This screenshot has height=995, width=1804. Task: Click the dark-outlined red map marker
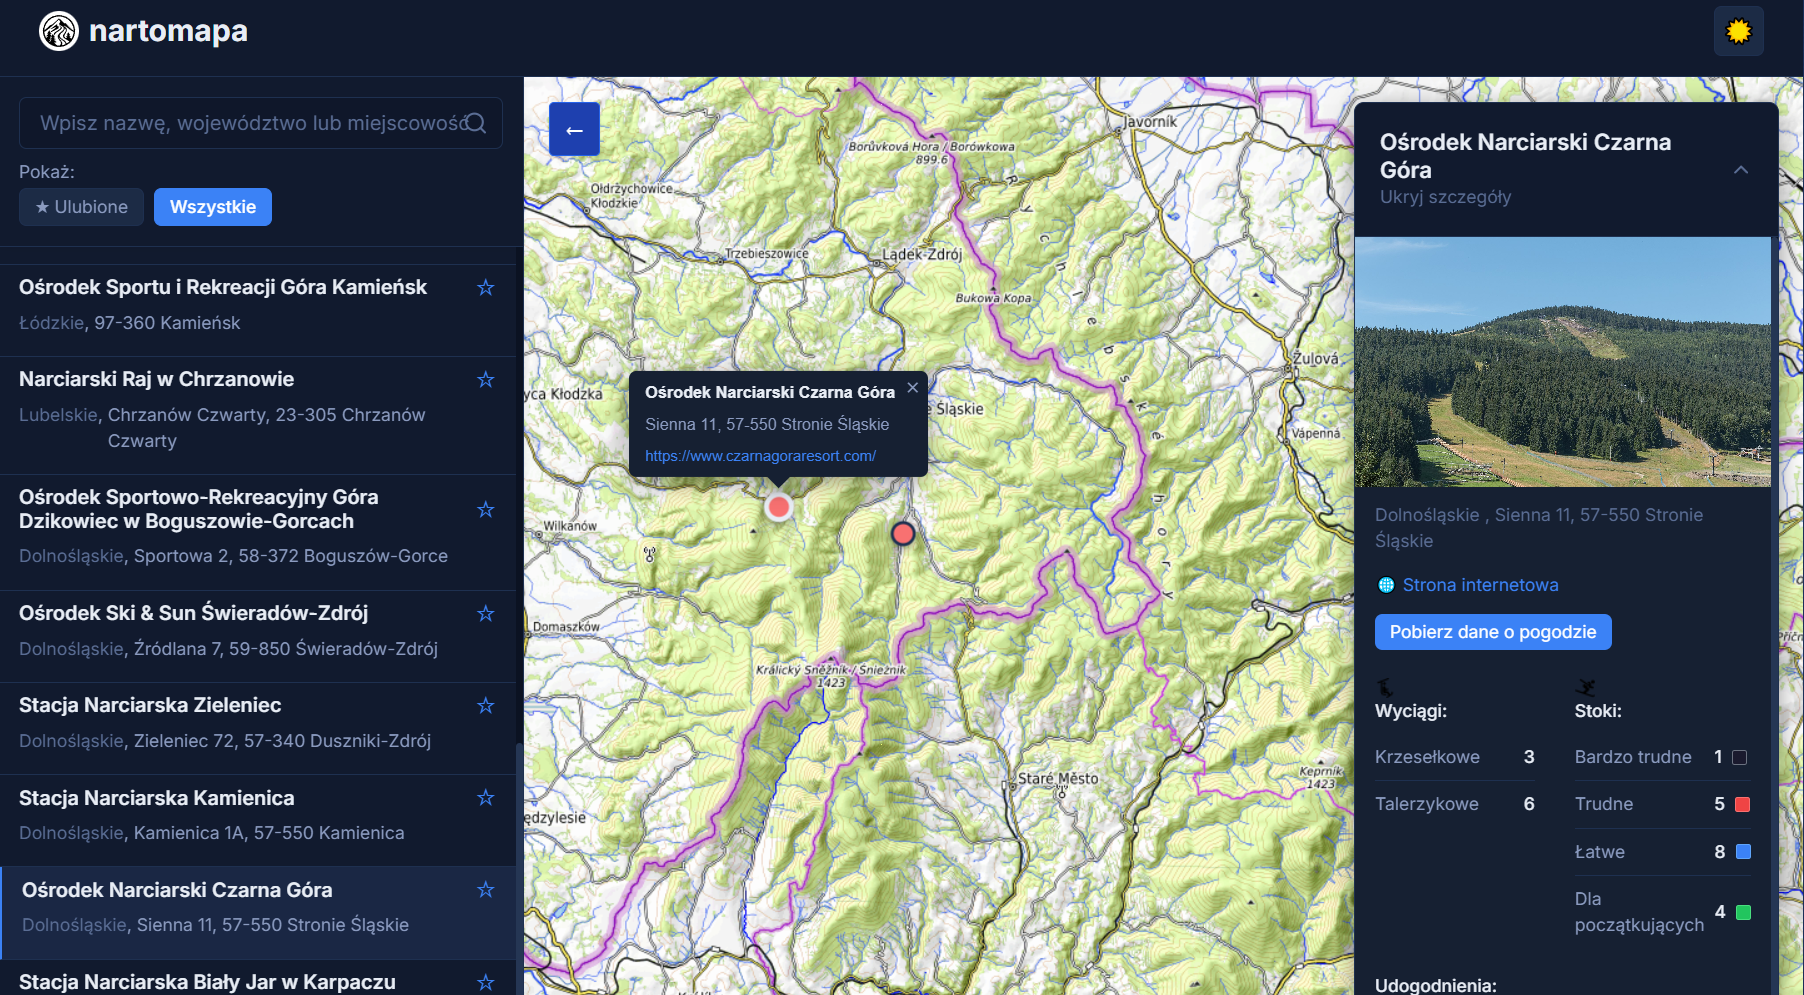point(903,534)
